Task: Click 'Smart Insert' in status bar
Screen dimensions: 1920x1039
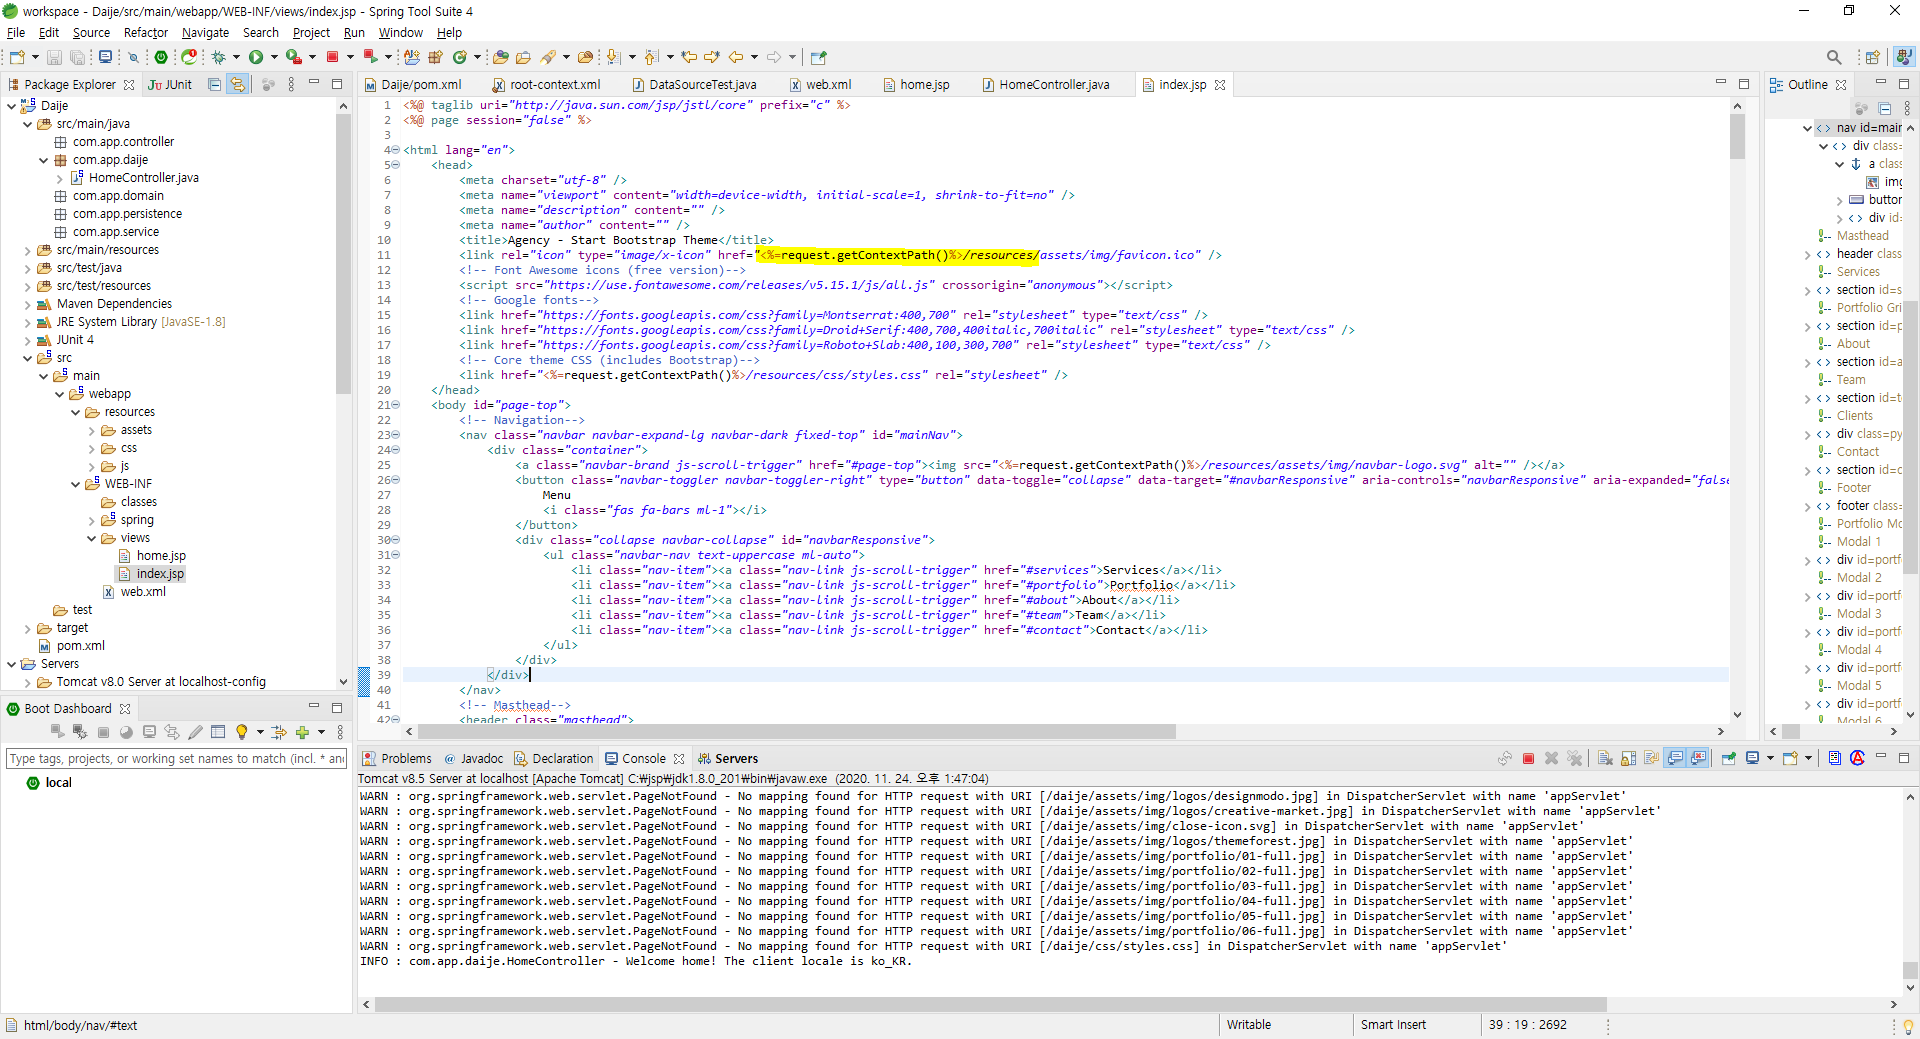Action: click(1393, 1025)
